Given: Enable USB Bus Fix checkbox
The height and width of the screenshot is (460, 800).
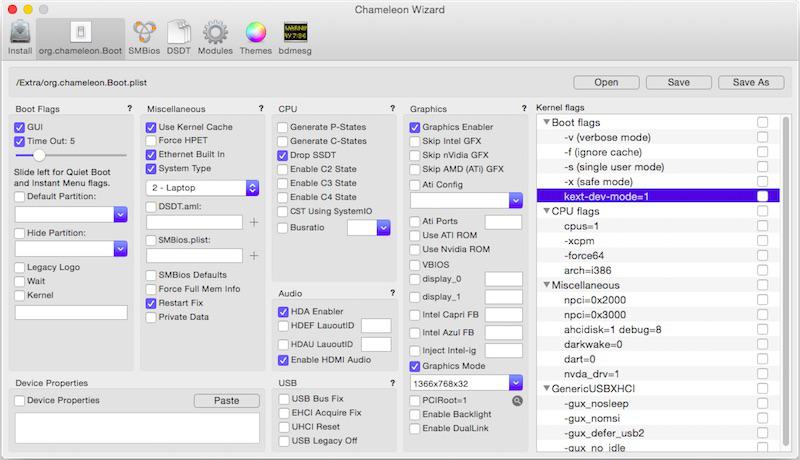Looking at the screenshot, I should pos(284,399).
